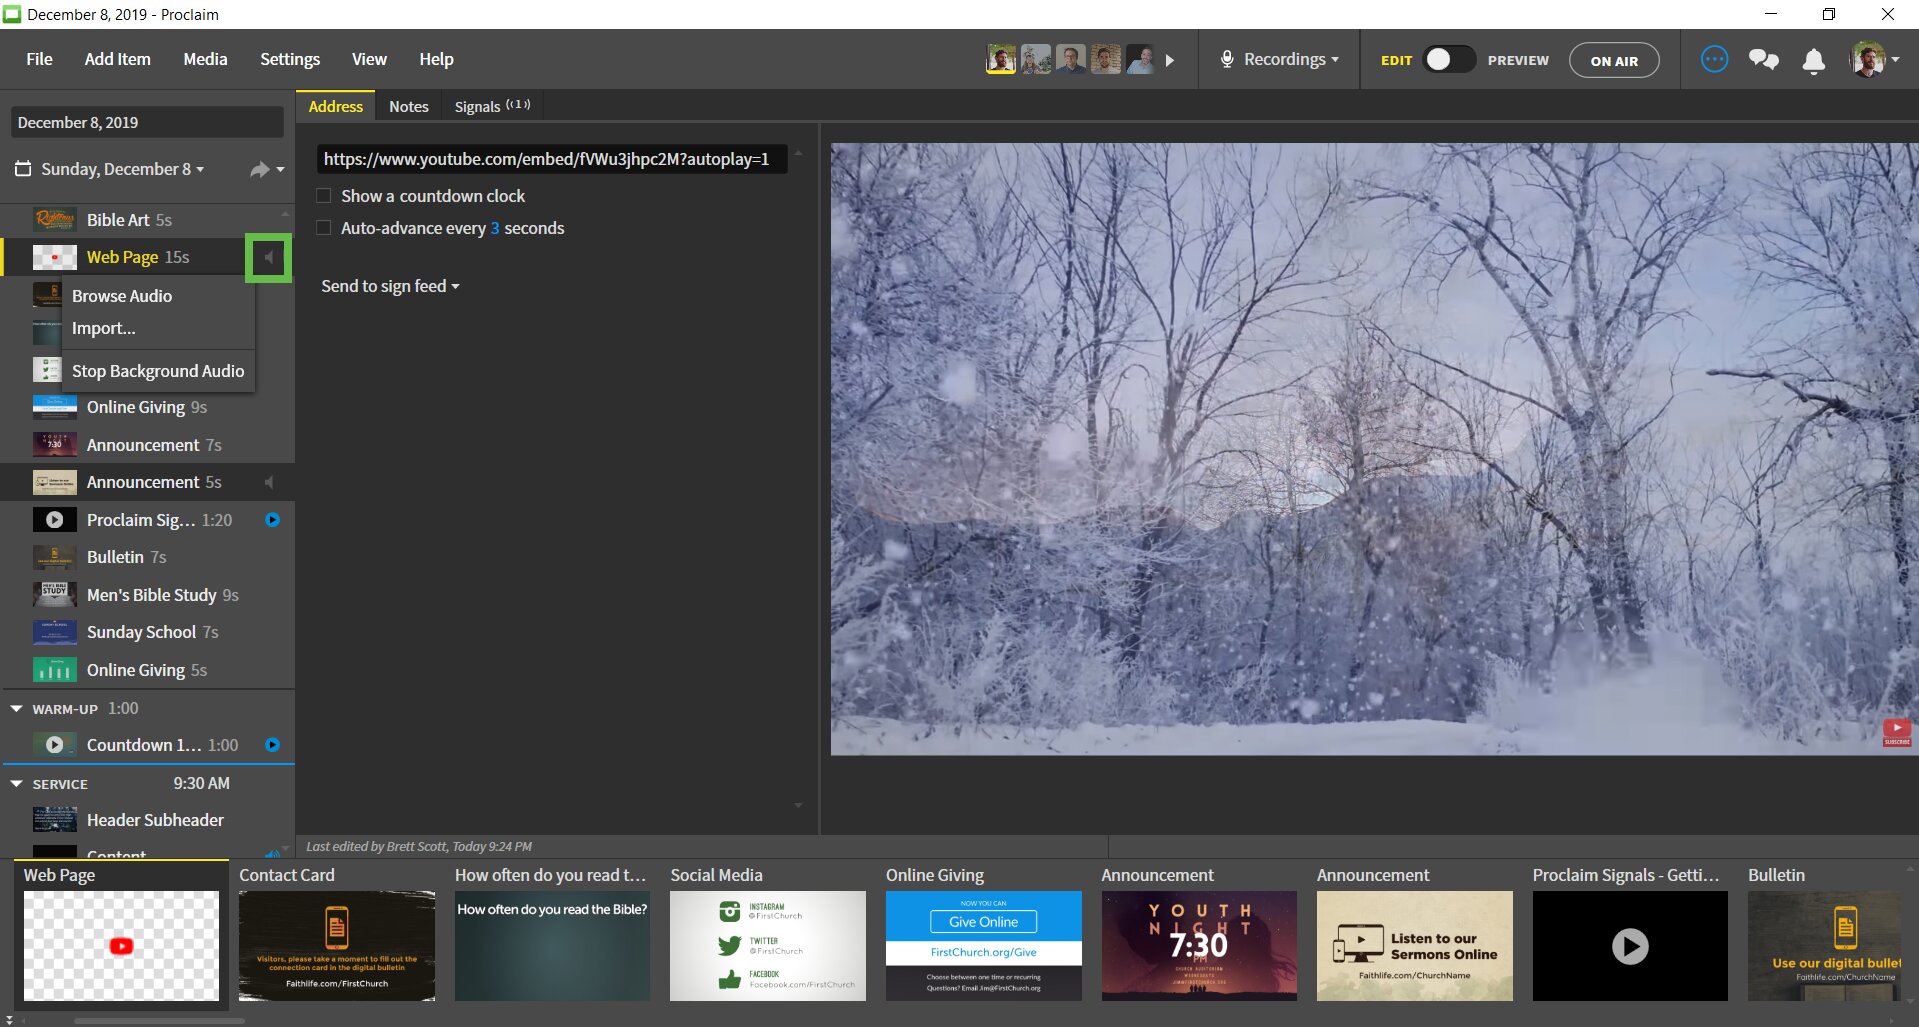Select the Bible reading poll slide thumbnail
1919x1027 pixels.
[x=552, y=946]
